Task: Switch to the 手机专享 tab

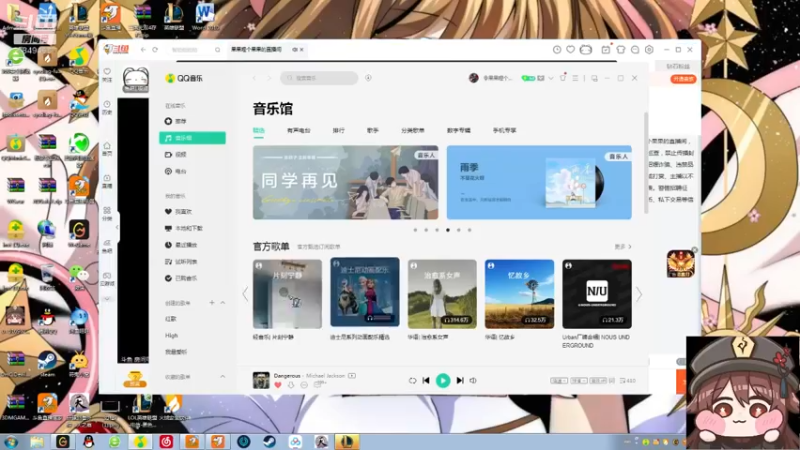Action: [x=505, y=131]
